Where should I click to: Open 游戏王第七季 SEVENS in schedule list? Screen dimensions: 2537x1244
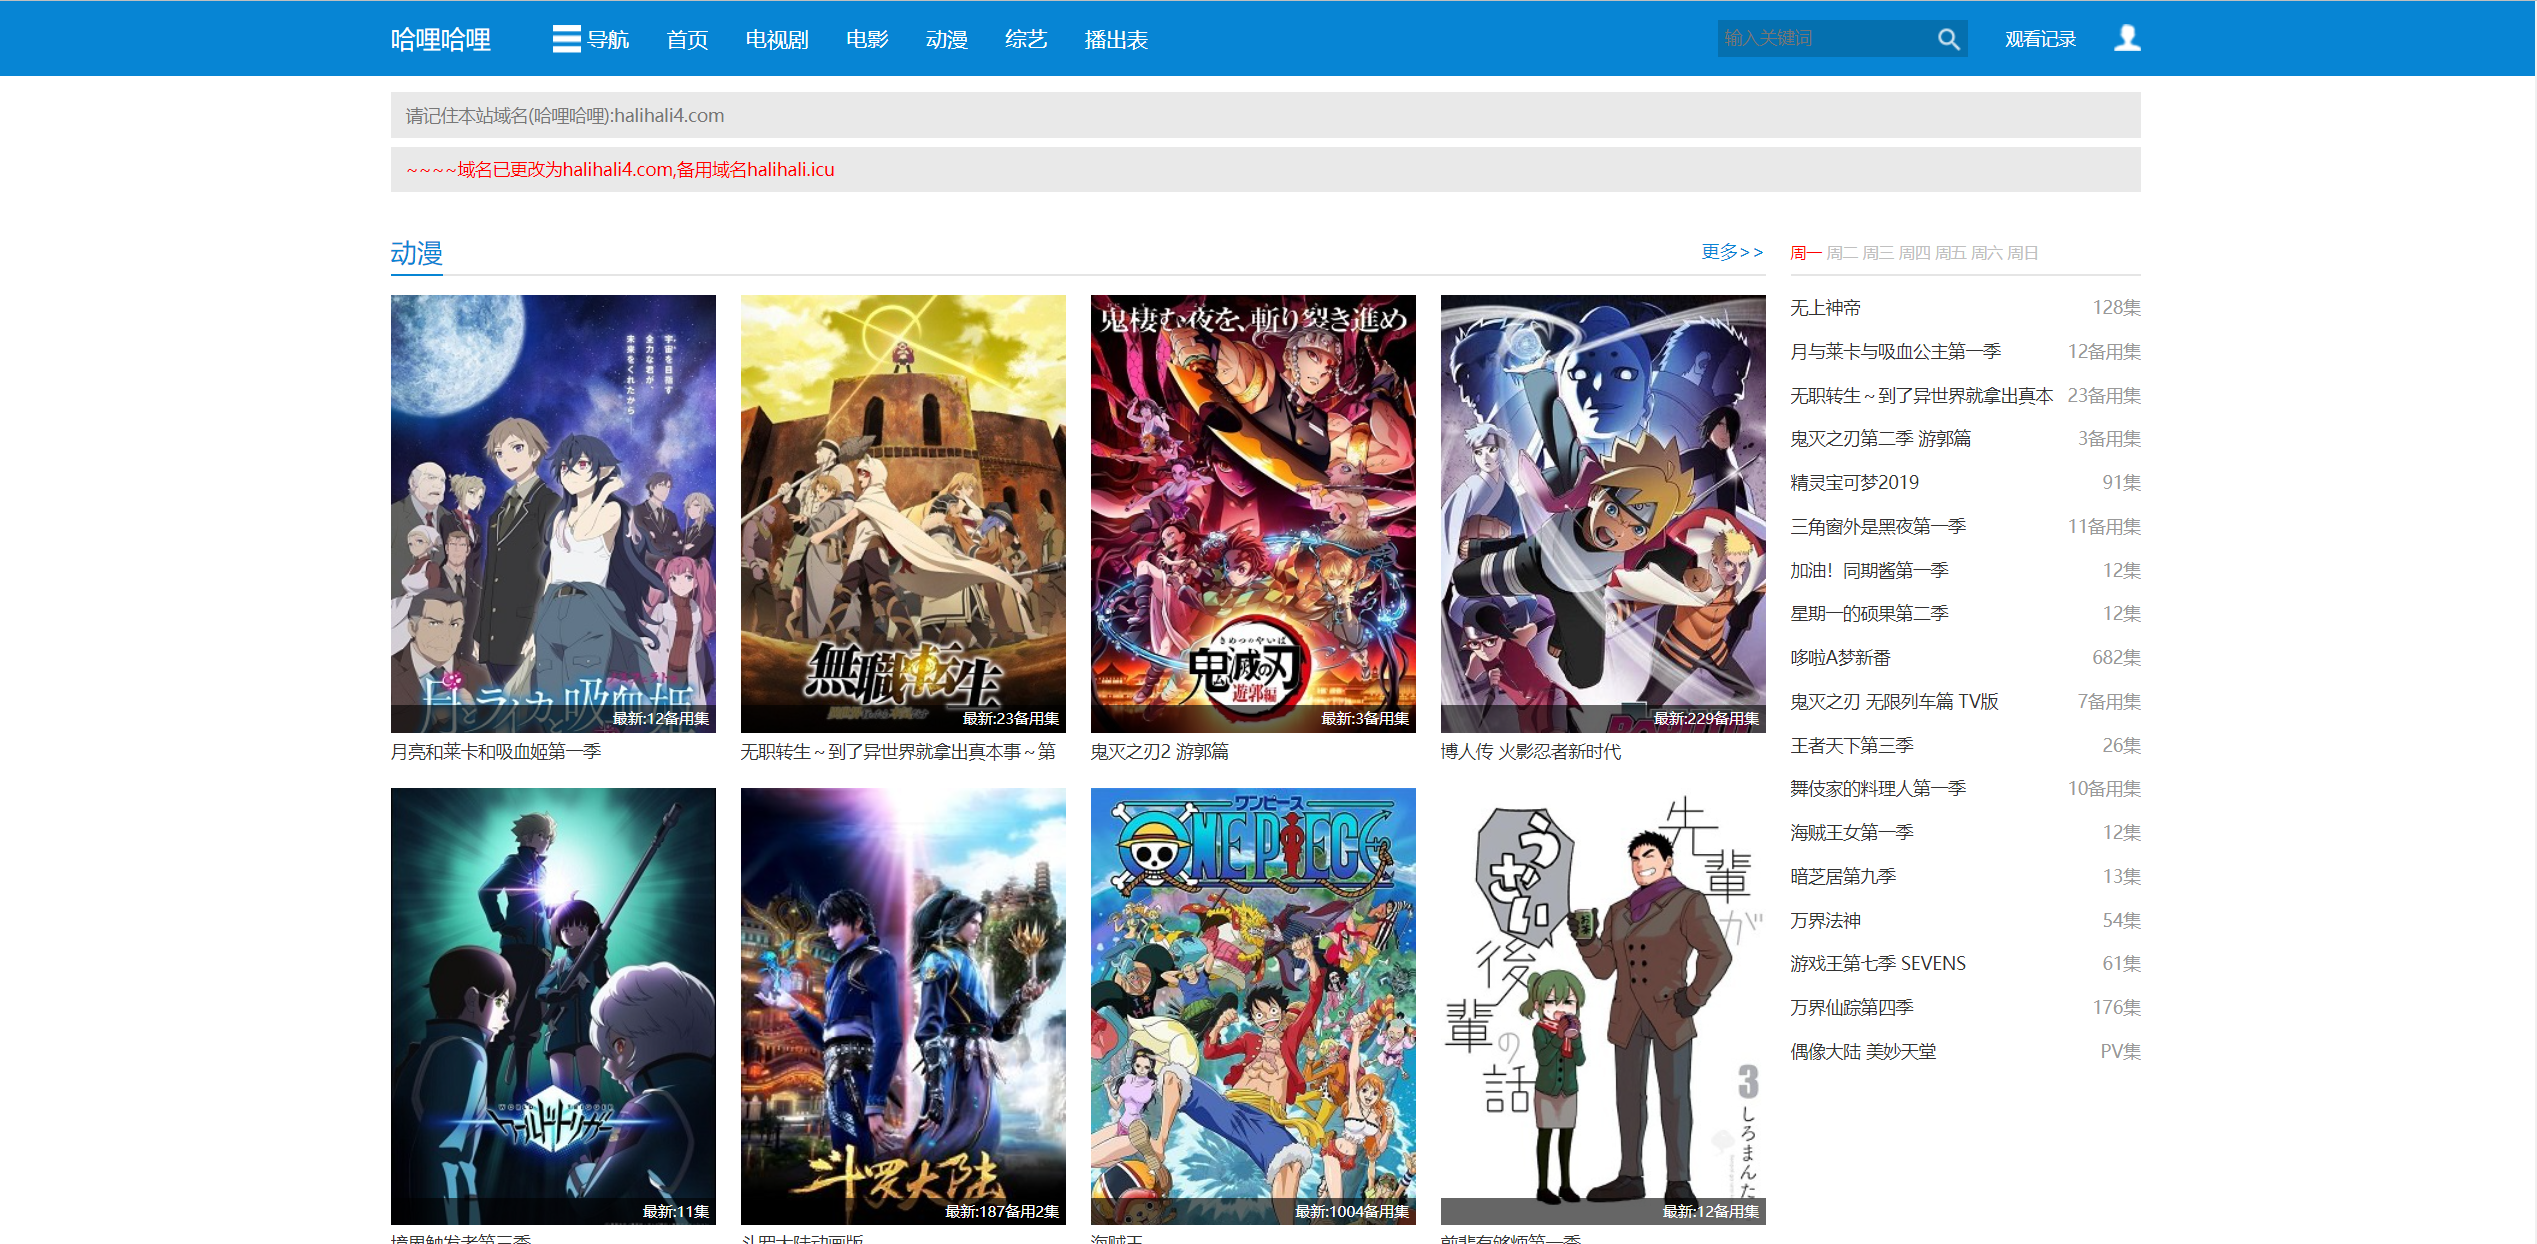coord(1878,964)
